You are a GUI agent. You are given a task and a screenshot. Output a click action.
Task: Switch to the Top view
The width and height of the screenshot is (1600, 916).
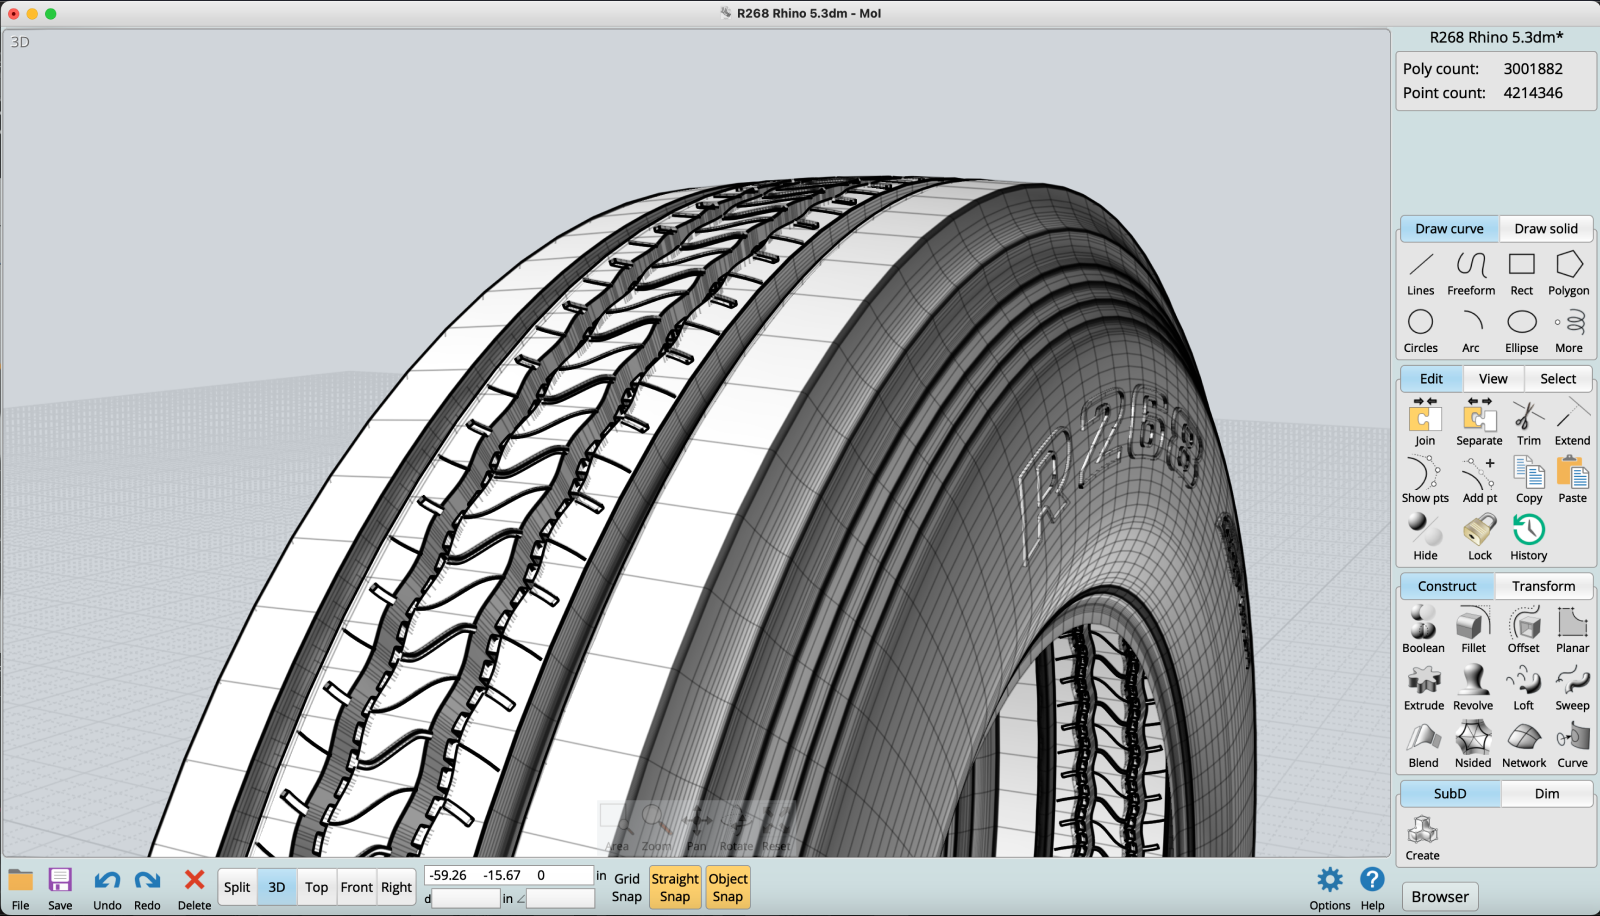coord(317,887)
